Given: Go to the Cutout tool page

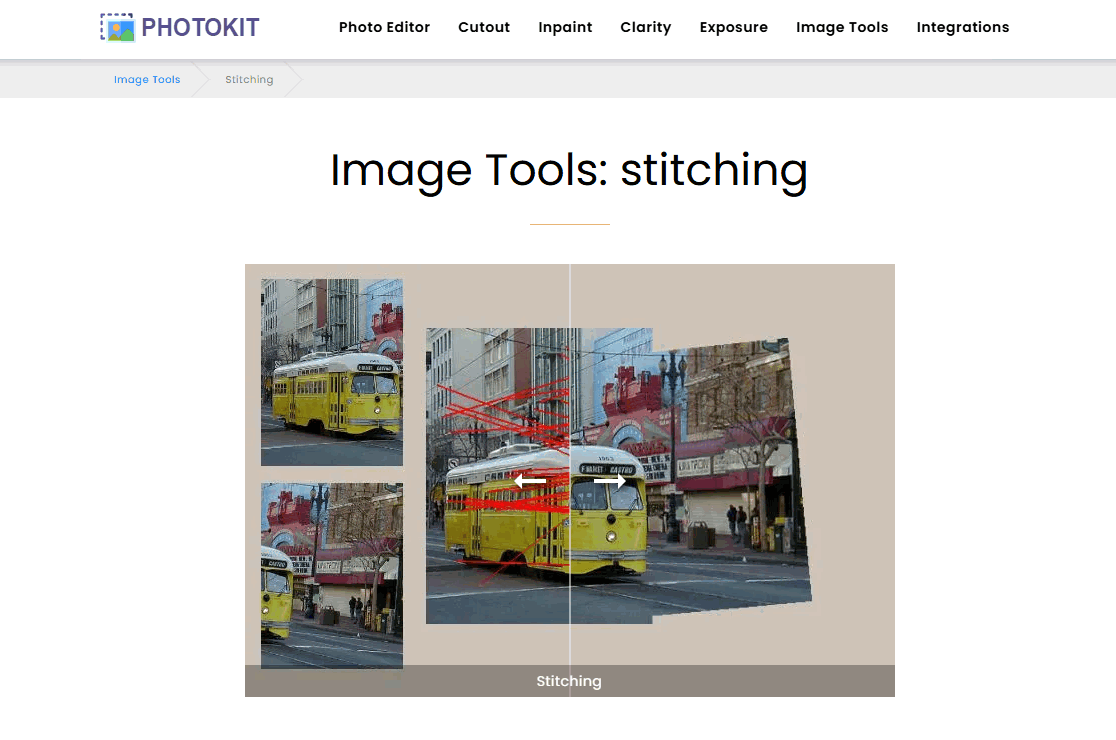Looking at the screenshot, I should [484, 28].
